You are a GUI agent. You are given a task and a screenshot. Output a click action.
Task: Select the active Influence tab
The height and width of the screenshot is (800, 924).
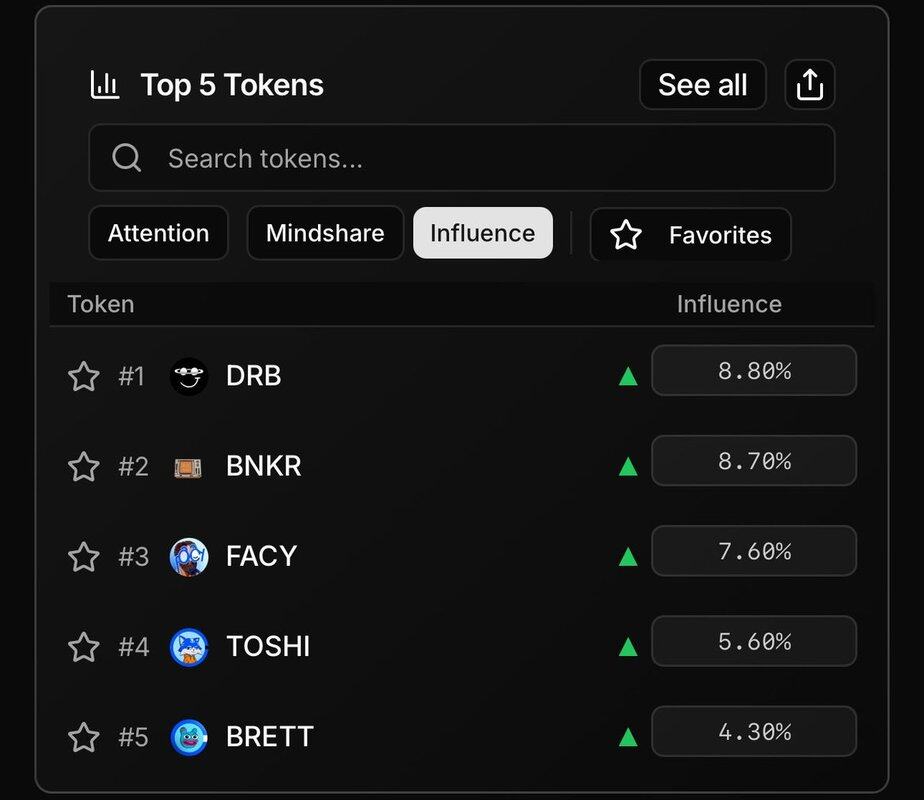(x=483, y=233)
